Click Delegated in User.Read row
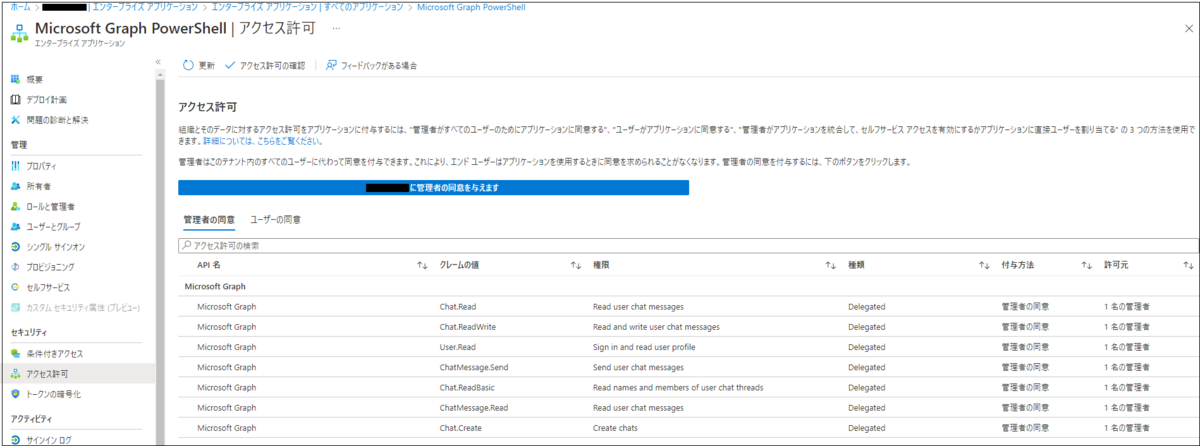The width and height of the screenshot is (1200, 446). point(866,347)
